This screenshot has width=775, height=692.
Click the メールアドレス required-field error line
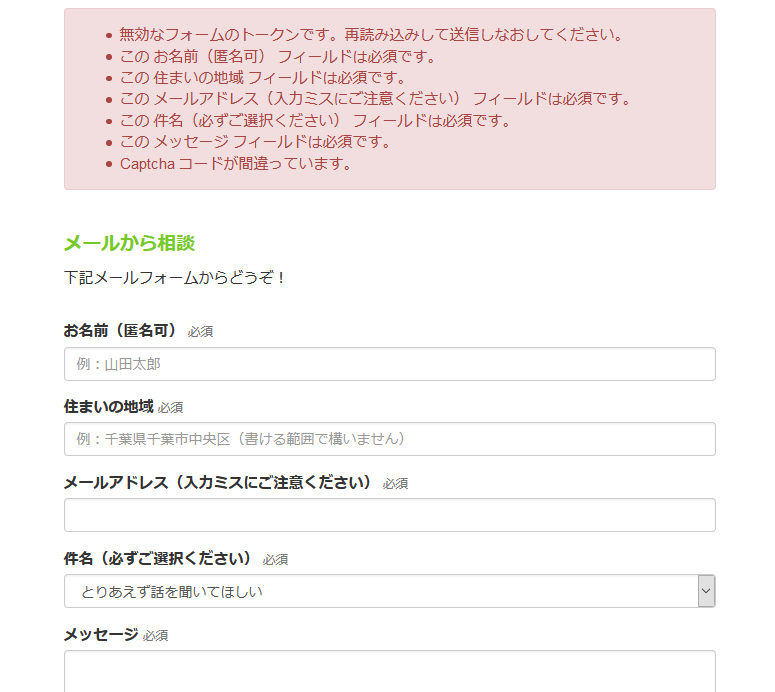coord(376,99)
